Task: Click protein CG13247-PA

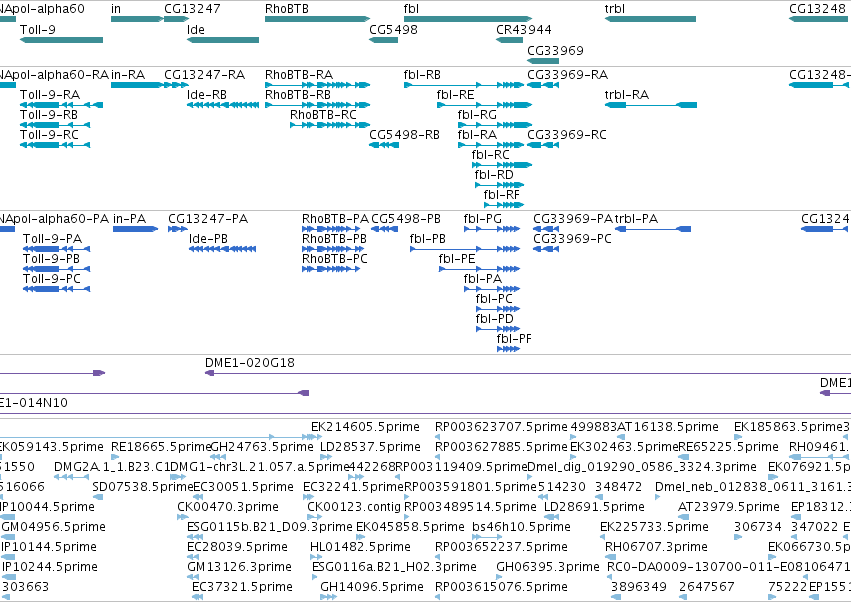Action: 178,229
